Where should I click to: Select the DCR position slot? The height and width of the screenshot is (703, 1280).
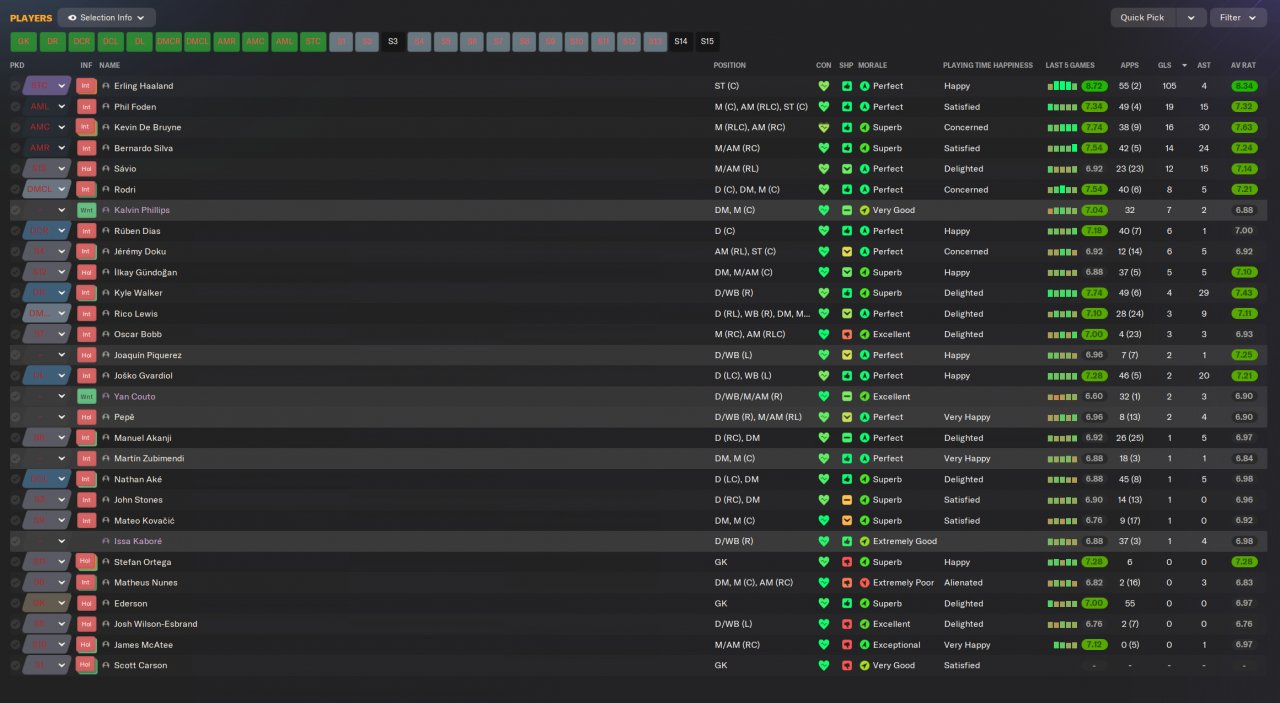pyautogui.click(x=81, y=42)
